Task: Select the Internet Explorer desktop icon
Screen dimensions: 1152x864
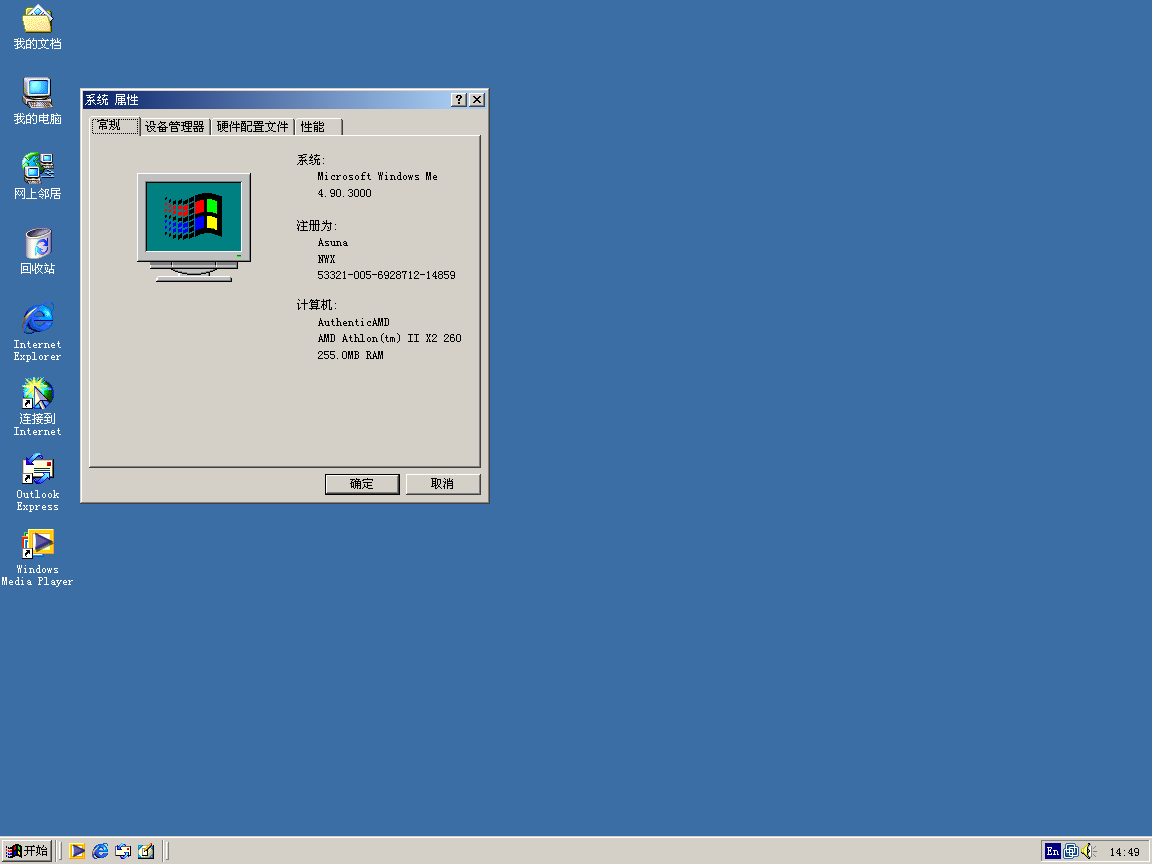Action: coord(37,332)
